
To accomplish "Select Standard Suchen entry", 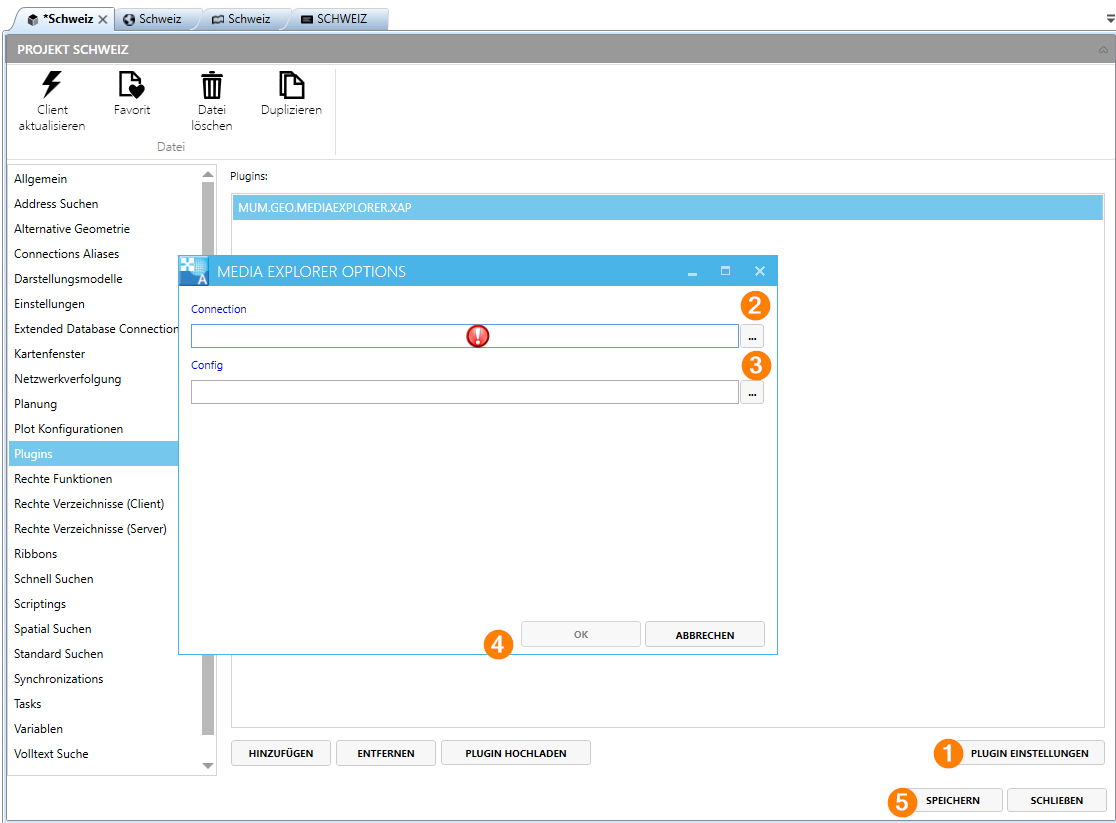I will [58, 654].
